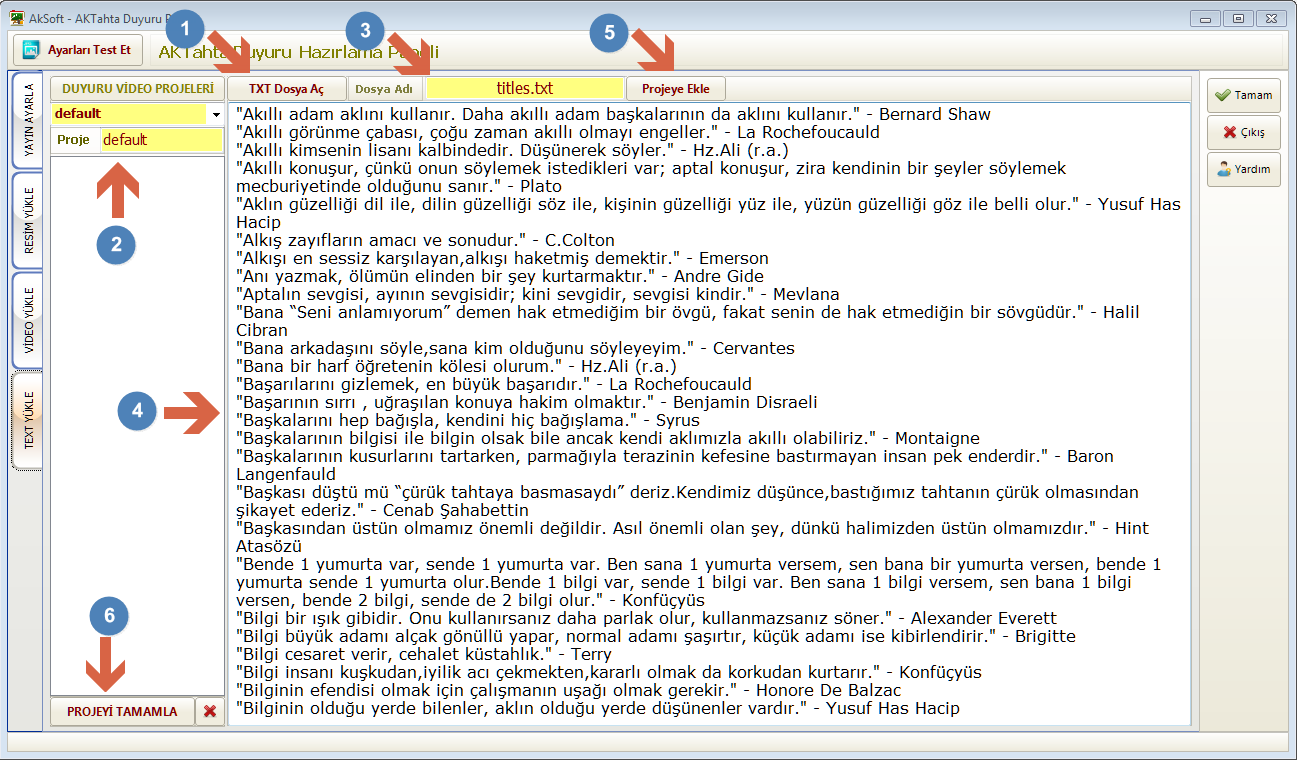Click the 'Bende 1 yumurta var' quote
Viewport: 1297px width, 760px height.
[699, 582]
